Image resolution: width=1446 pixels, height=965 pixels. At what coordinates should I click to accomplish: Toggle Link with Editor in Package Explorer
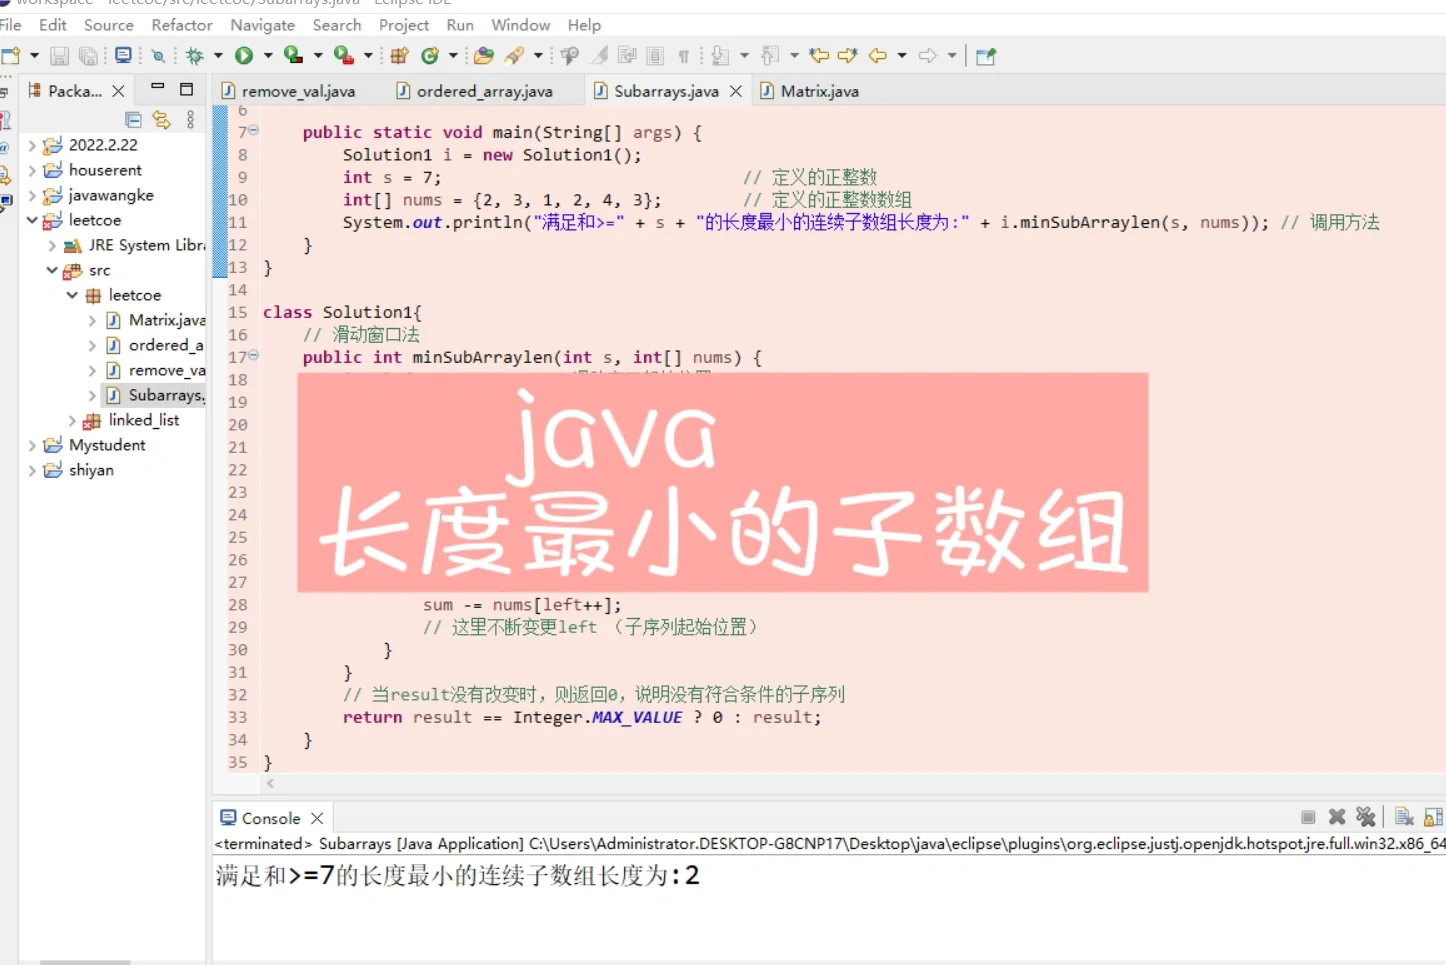[x=162, y=119]
